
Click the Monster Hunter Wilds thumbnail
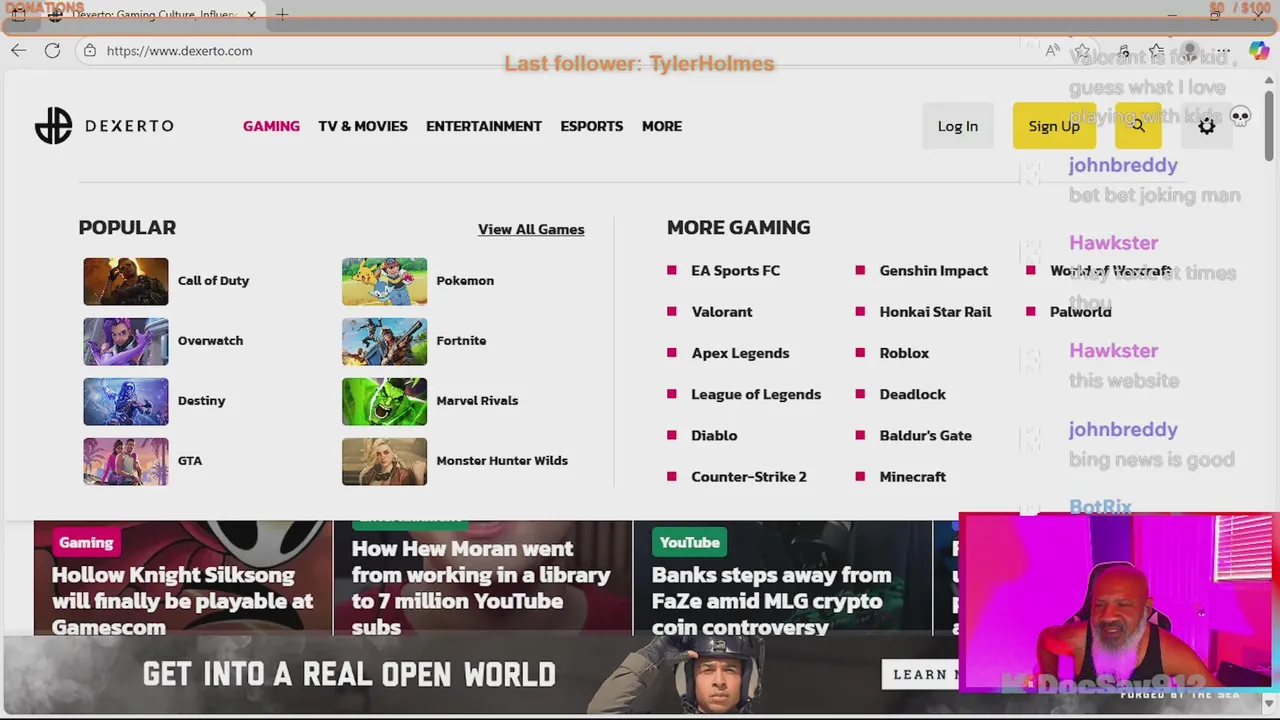384,461
